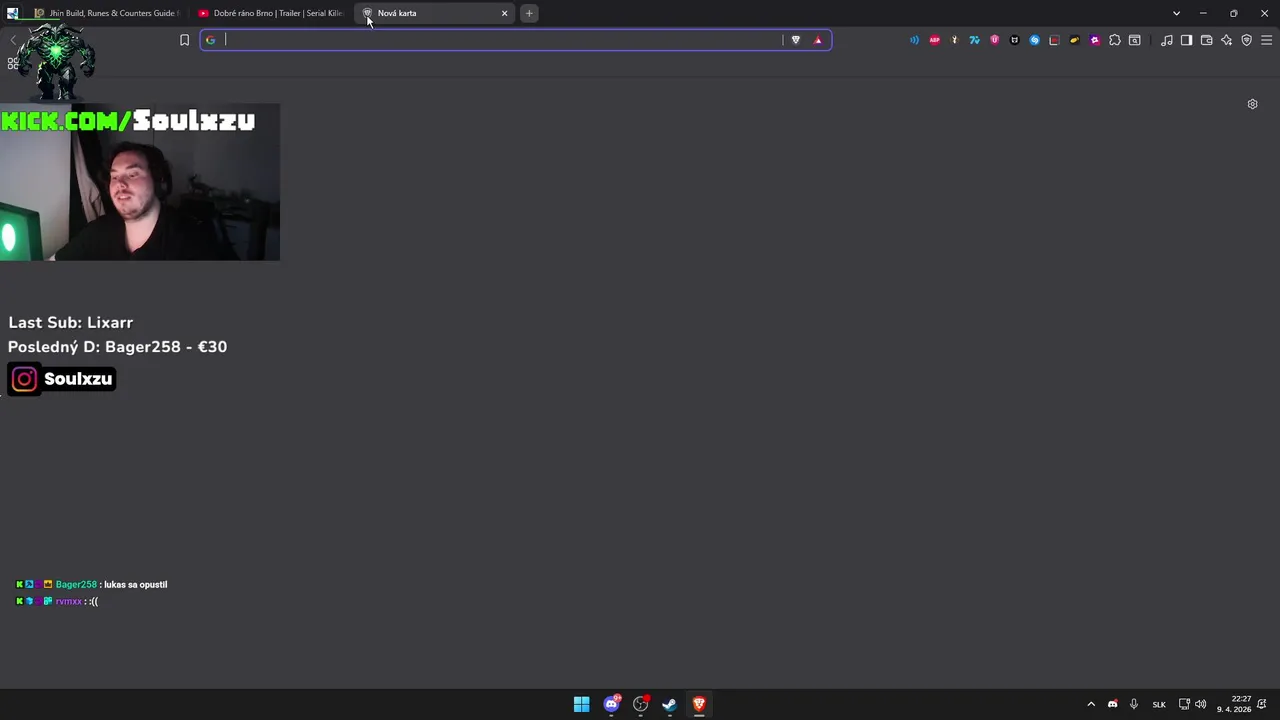Open the notification center bell icon
The image size is (1280, 720).
click(x=1262, y=704)
